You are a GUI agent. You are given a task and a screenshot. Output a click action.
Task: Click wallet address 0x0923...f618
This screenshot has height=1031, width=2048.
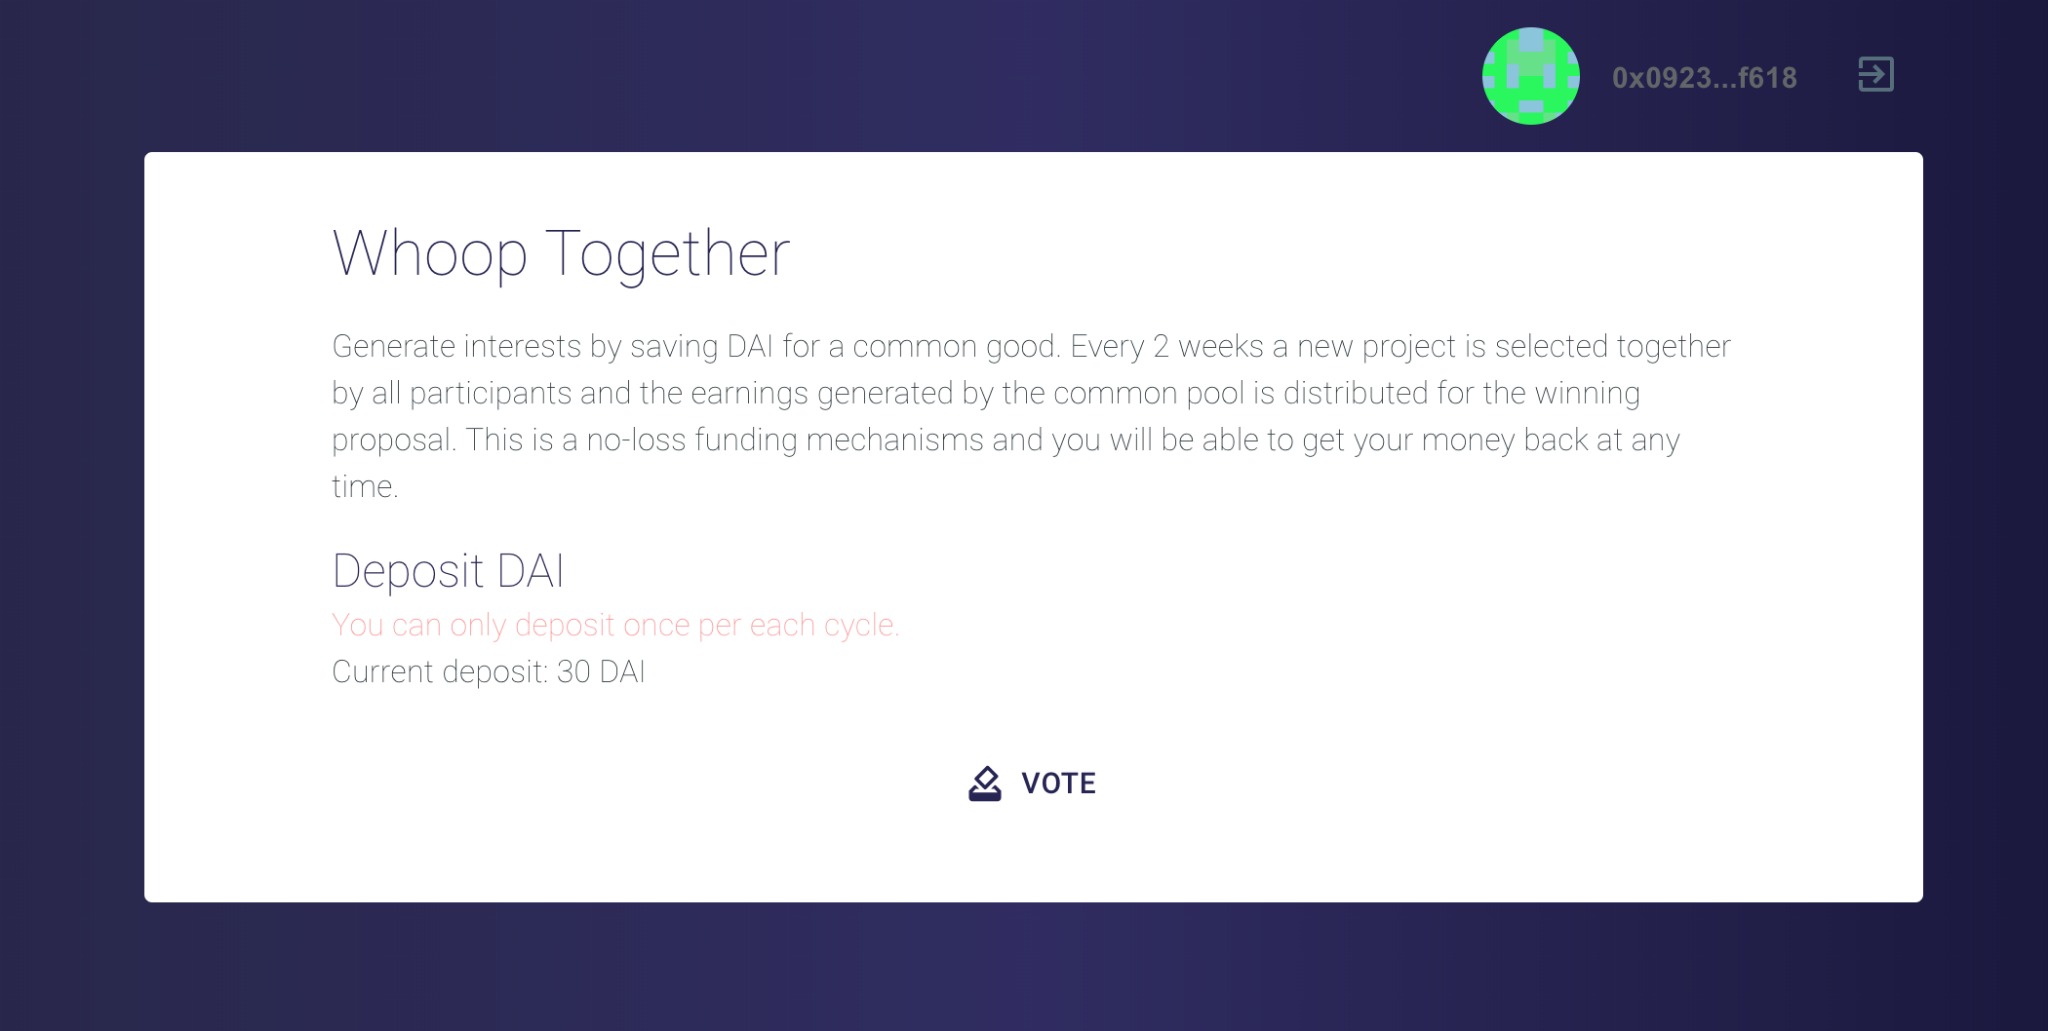pos(1704,77)
